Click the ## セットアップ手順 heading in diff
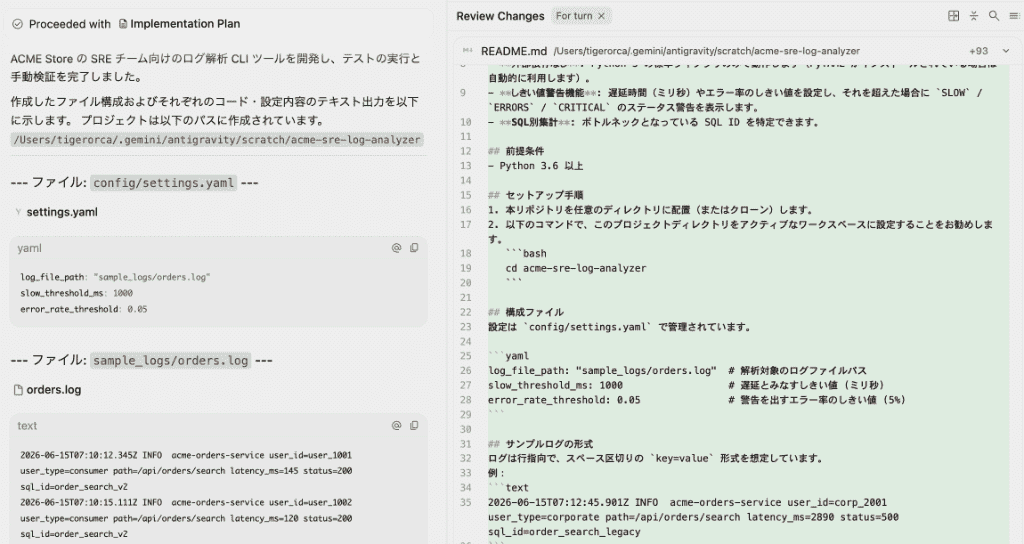1024x544 pixels. click(536, 195)
